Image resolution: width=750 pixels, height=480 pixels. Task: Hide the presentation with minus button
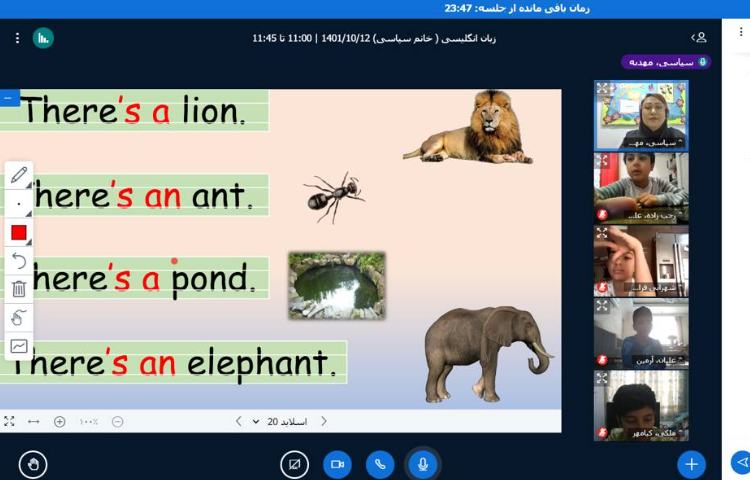point(9,98)
